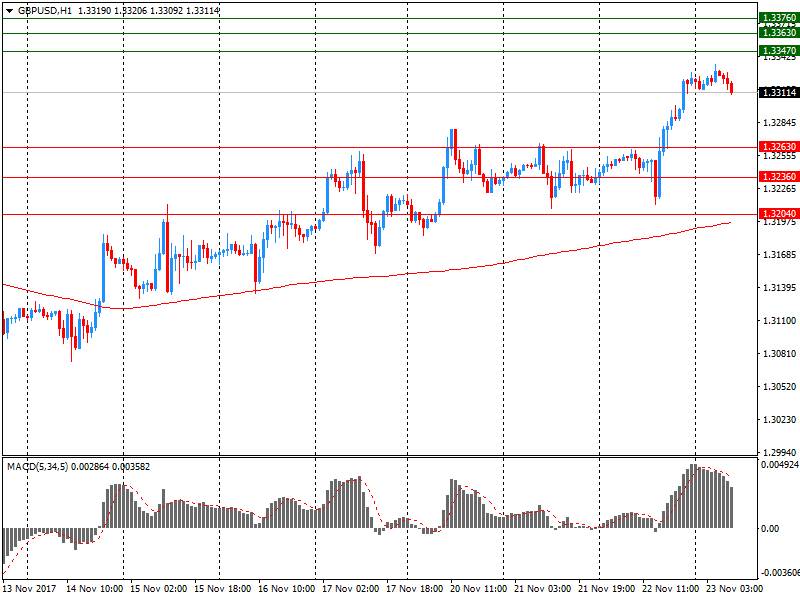Click the 23 Nov 03:00 time label
This screenshot has width=800, height=600.
[x=735, y=589]
